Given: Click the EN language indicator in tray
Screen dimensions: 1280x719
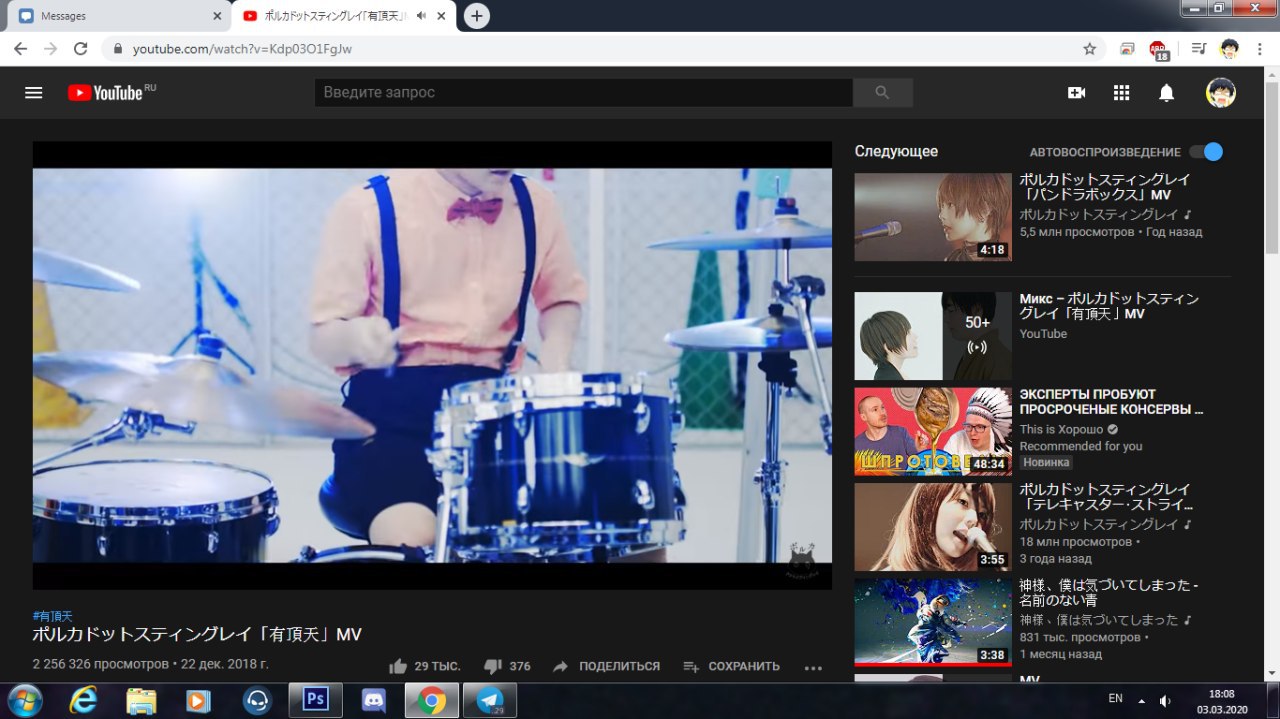Looking at the screenshot, I should pos(1116,699).
